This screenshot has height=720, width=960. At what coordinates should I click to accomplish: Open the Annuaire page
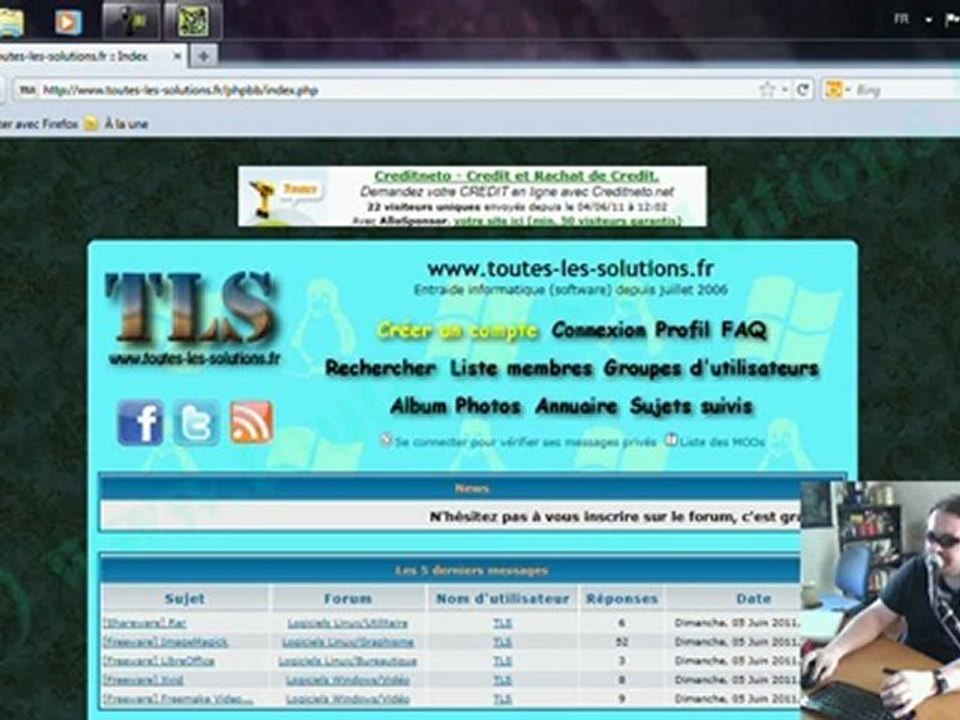point(576,405)
